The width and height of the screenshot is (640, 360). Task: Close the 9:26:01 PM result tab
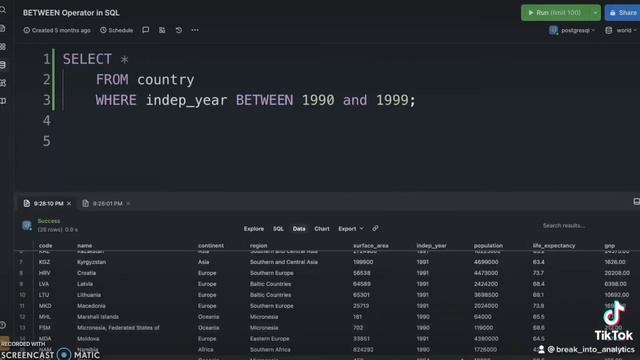(128, 203)
